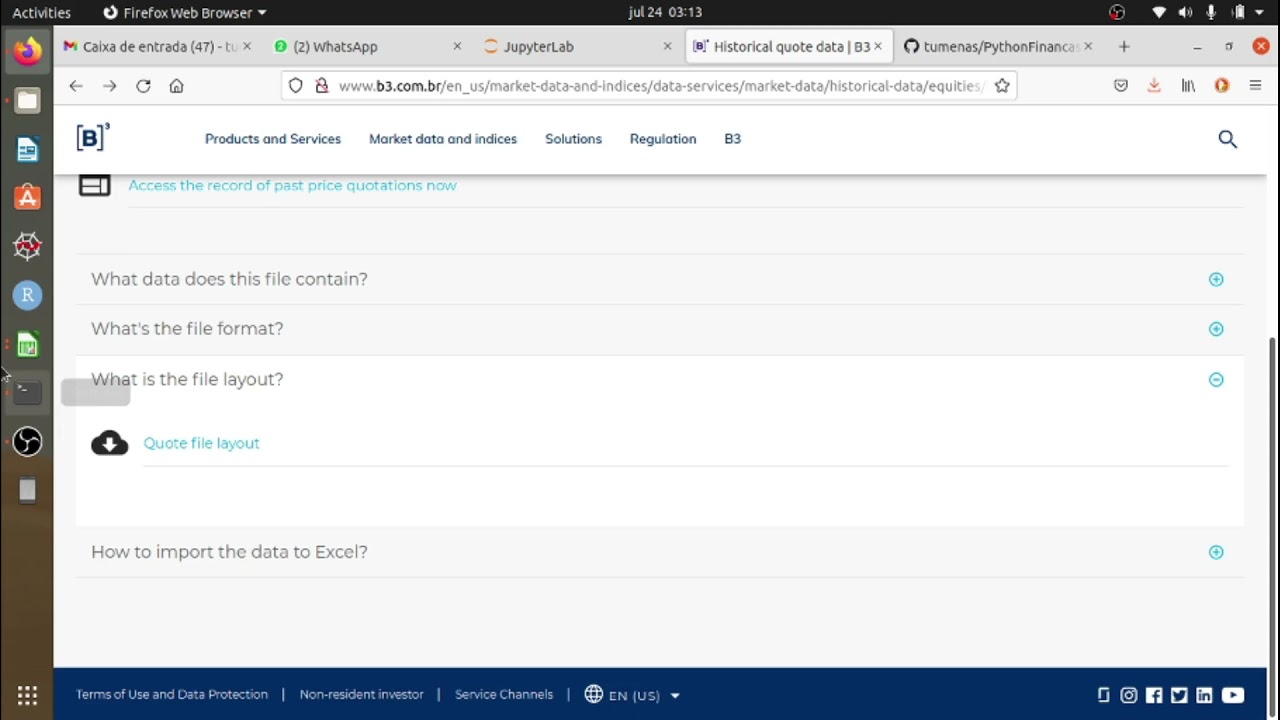
Task: Go forward to the next page
Action: point(110,86)
